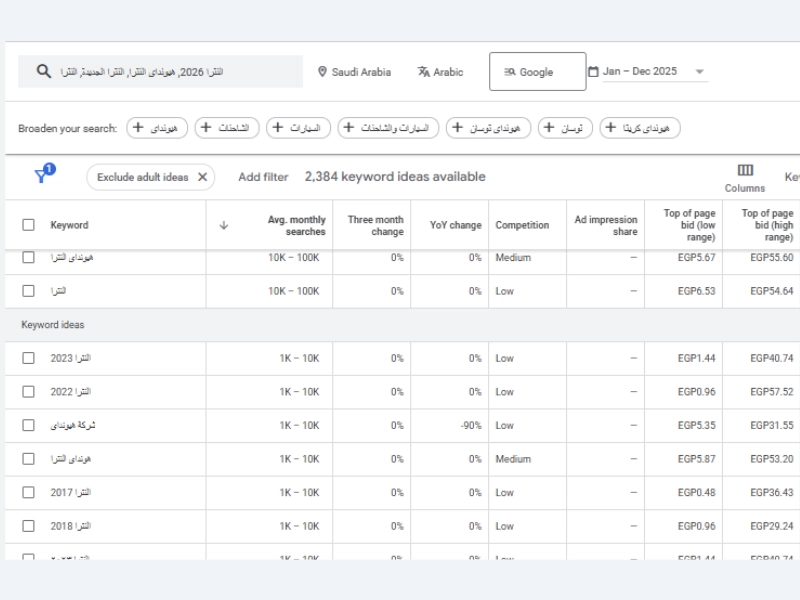This screenshot has width=800, height=600.
Task: Click Add filter
Action: tap(263, 177)
